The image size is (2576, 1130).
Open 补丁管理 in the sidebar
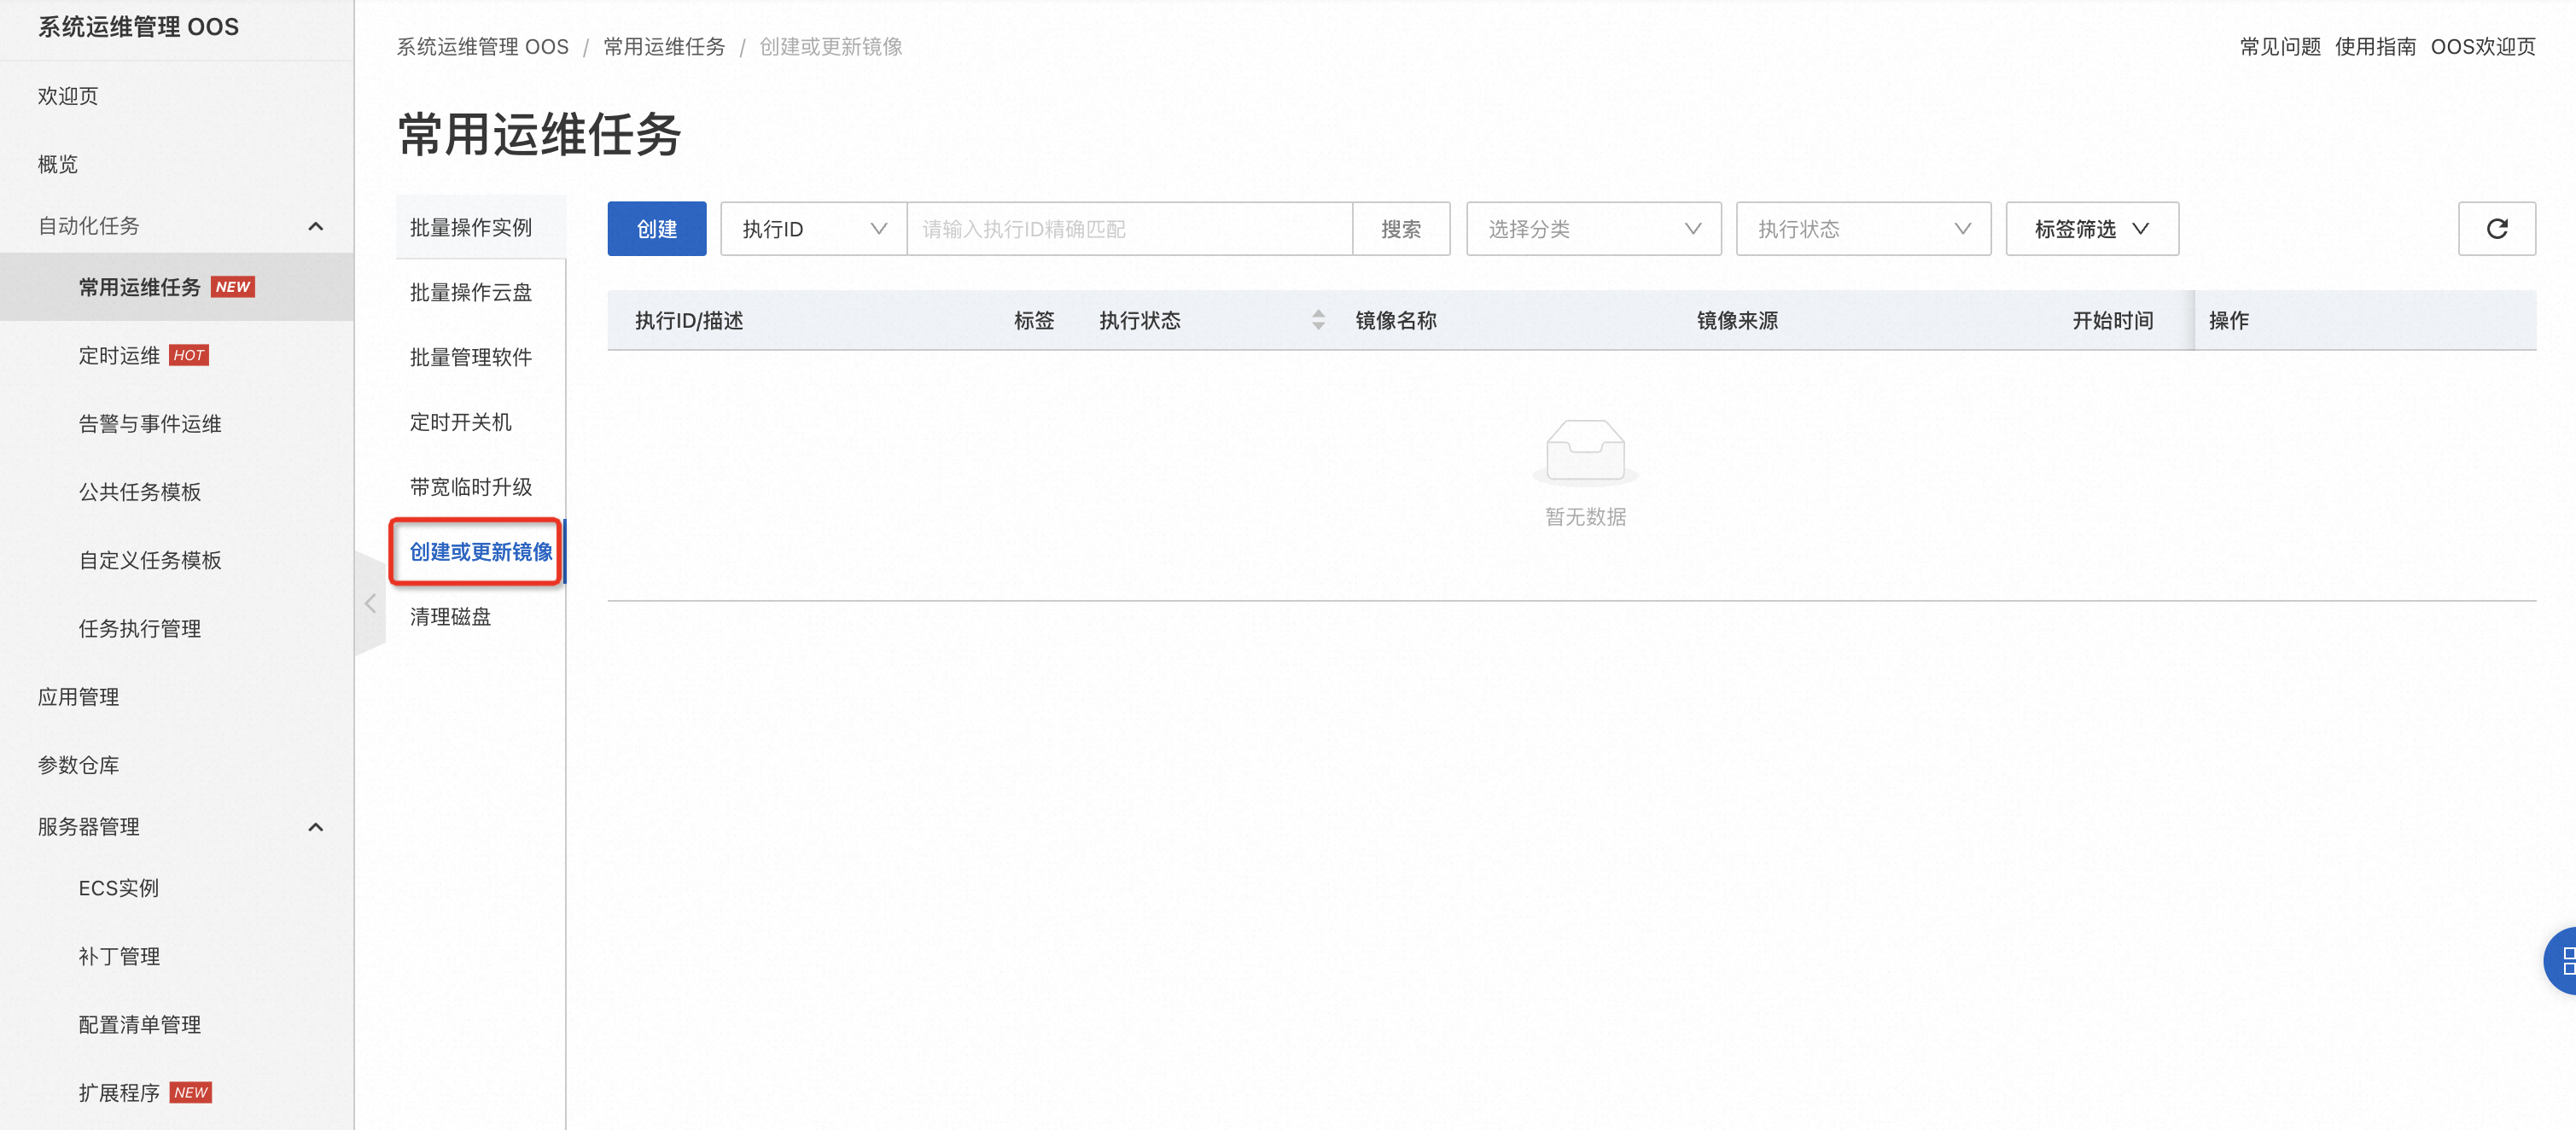(x=119, y=957)
